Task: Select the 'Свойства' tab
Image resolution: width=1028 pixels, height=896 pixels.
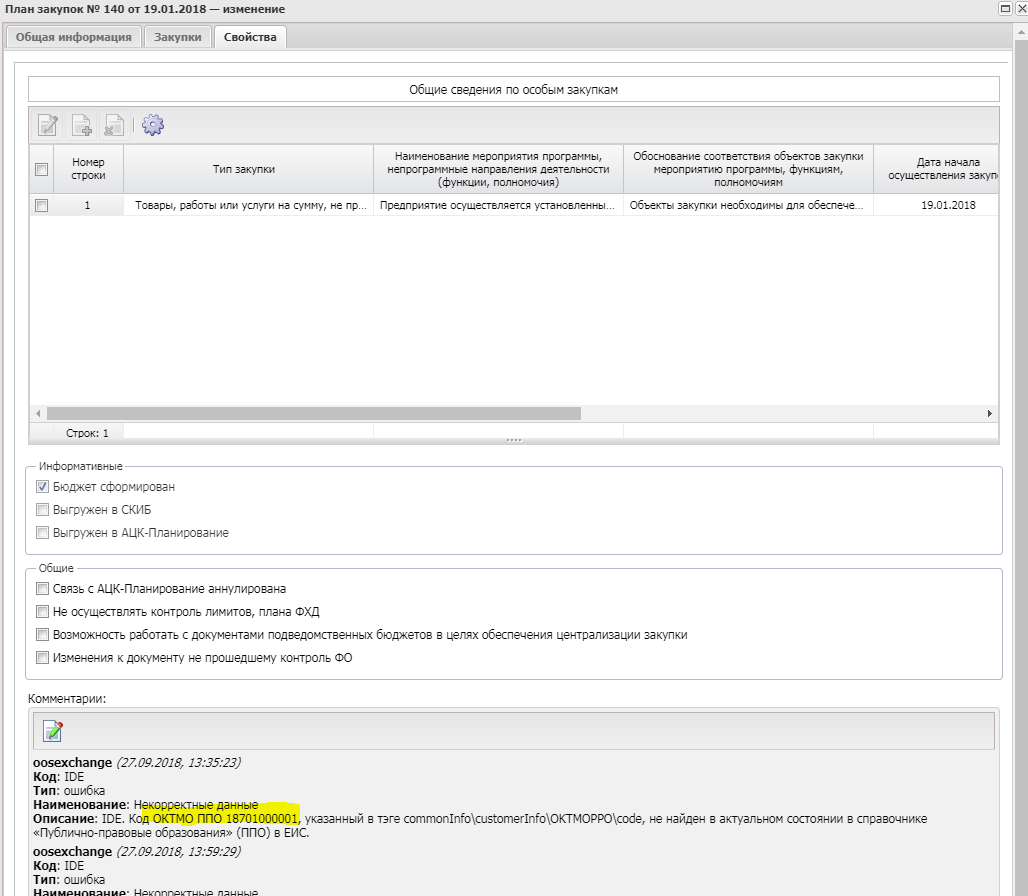Action: pyautogui.click(x=250, y=37)
